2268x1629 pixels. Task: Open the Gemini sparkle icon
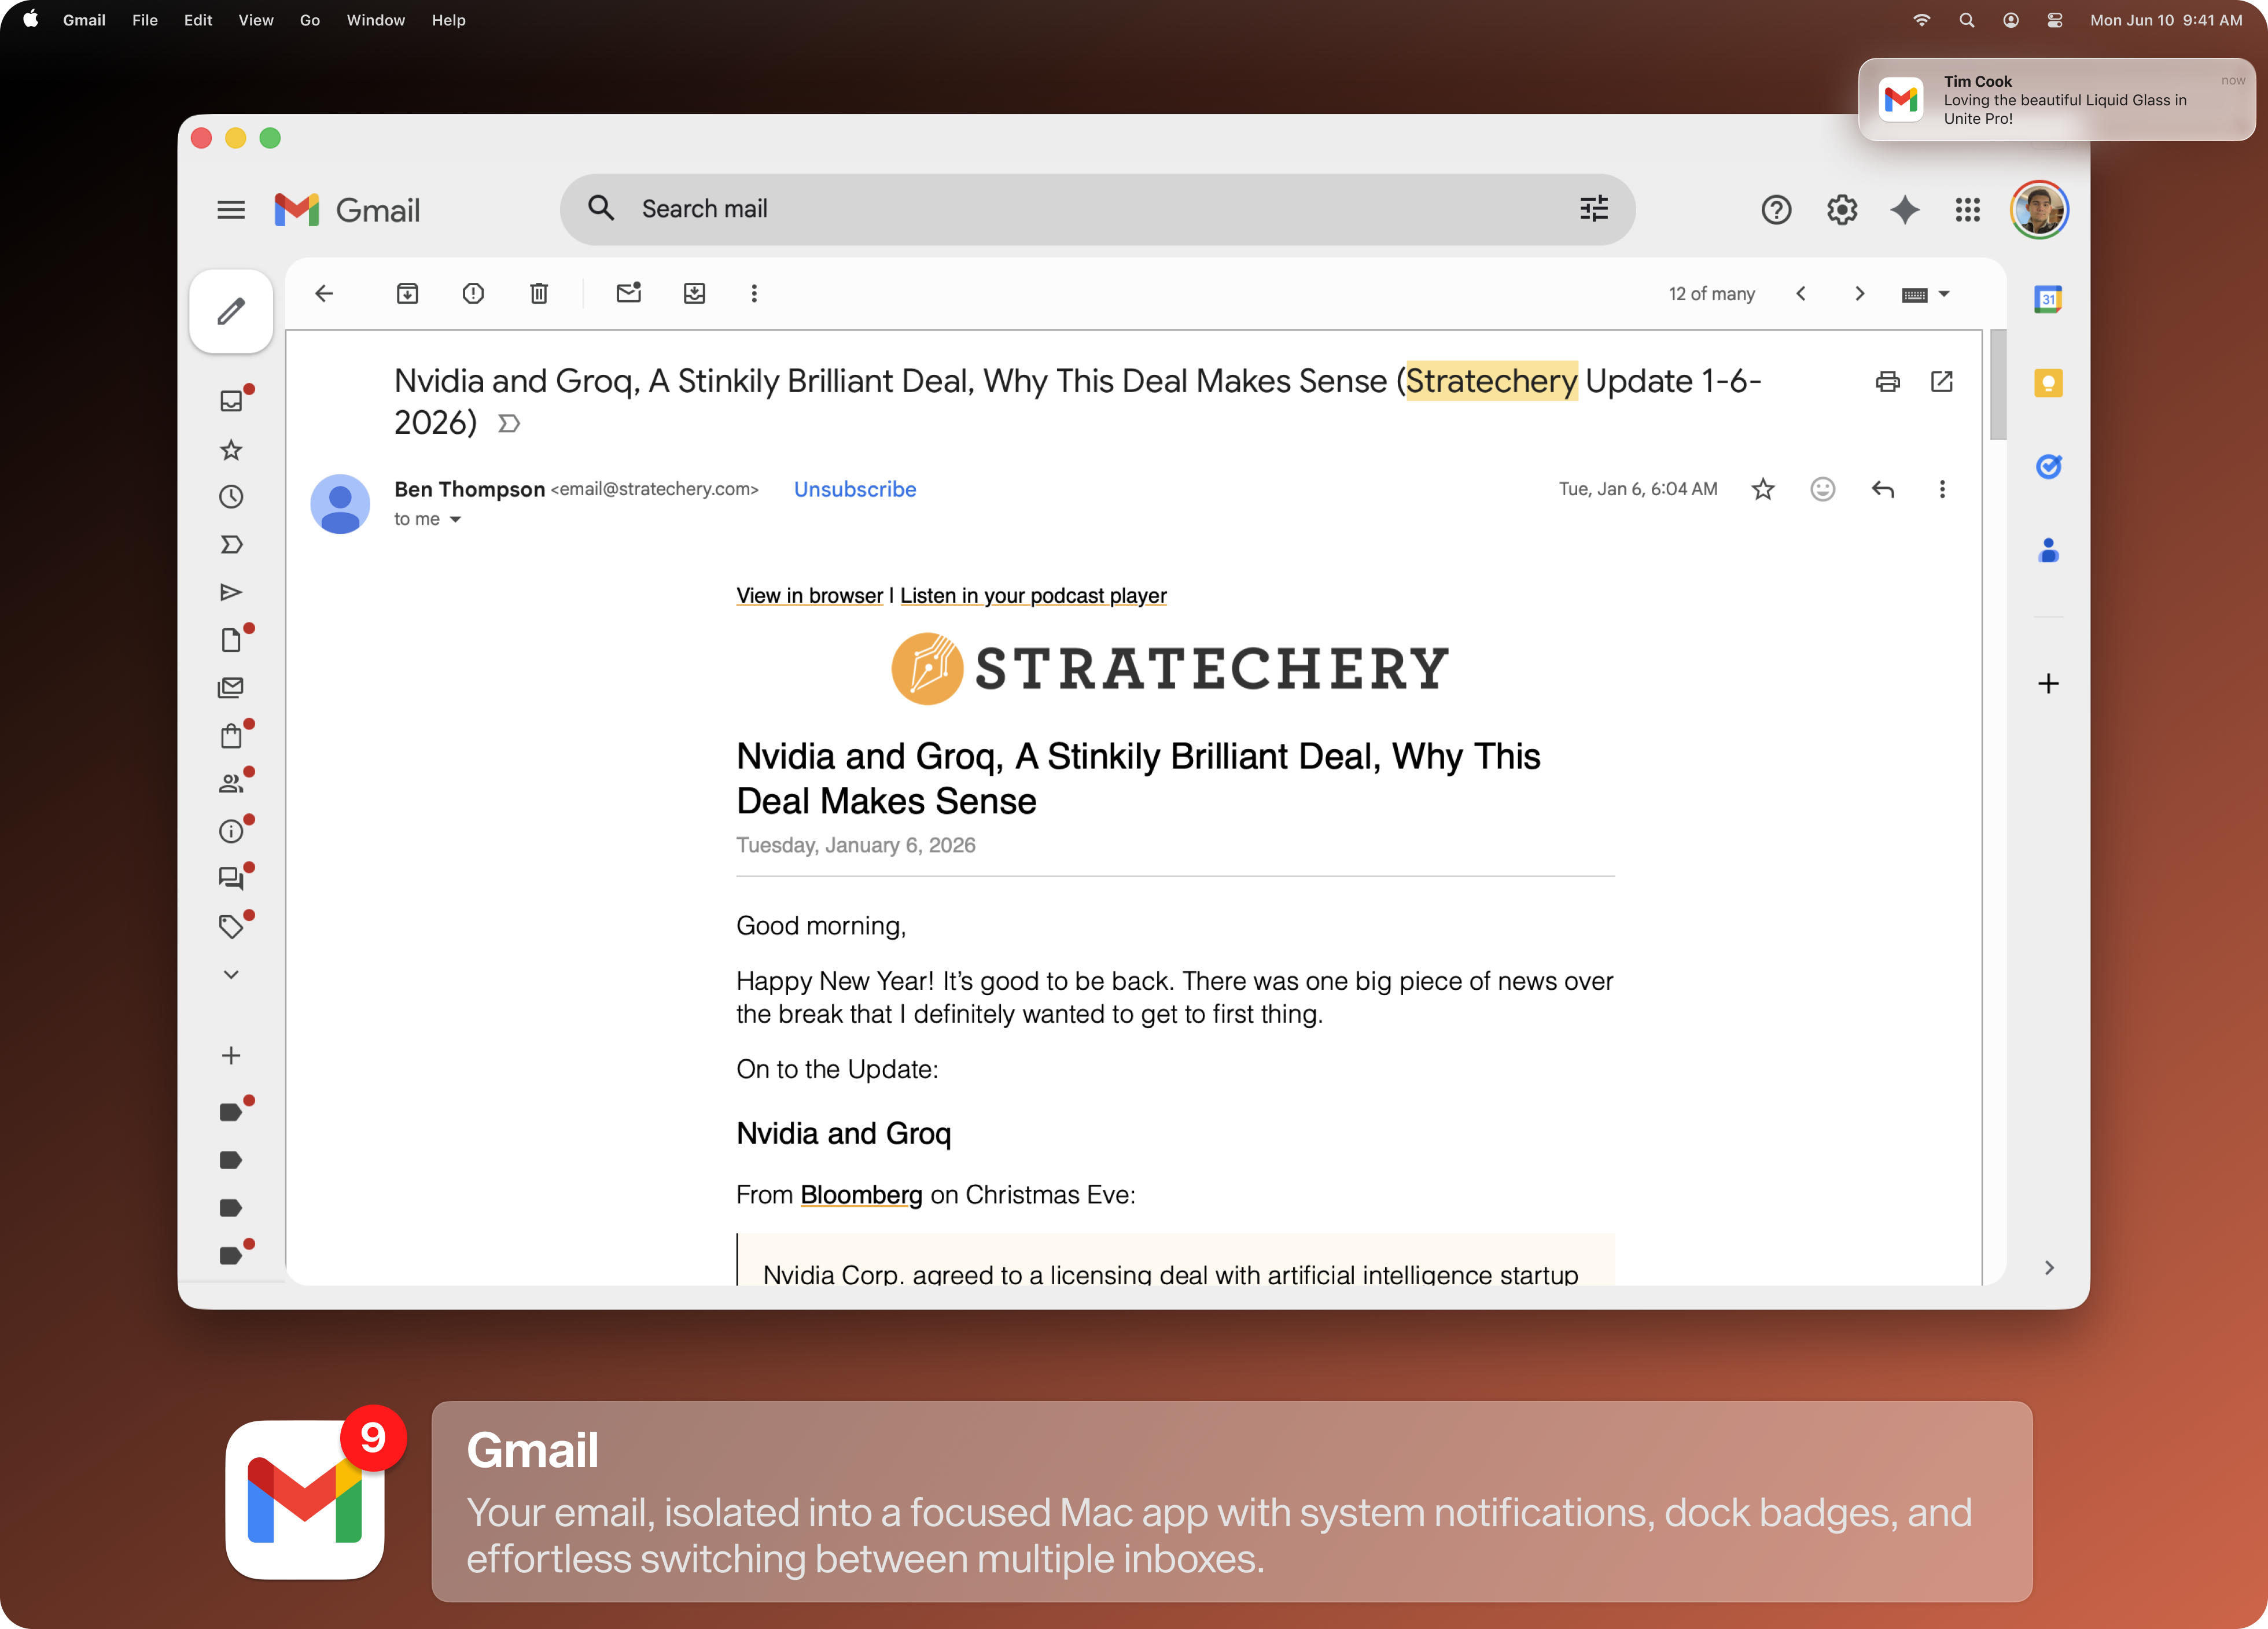1904,210
